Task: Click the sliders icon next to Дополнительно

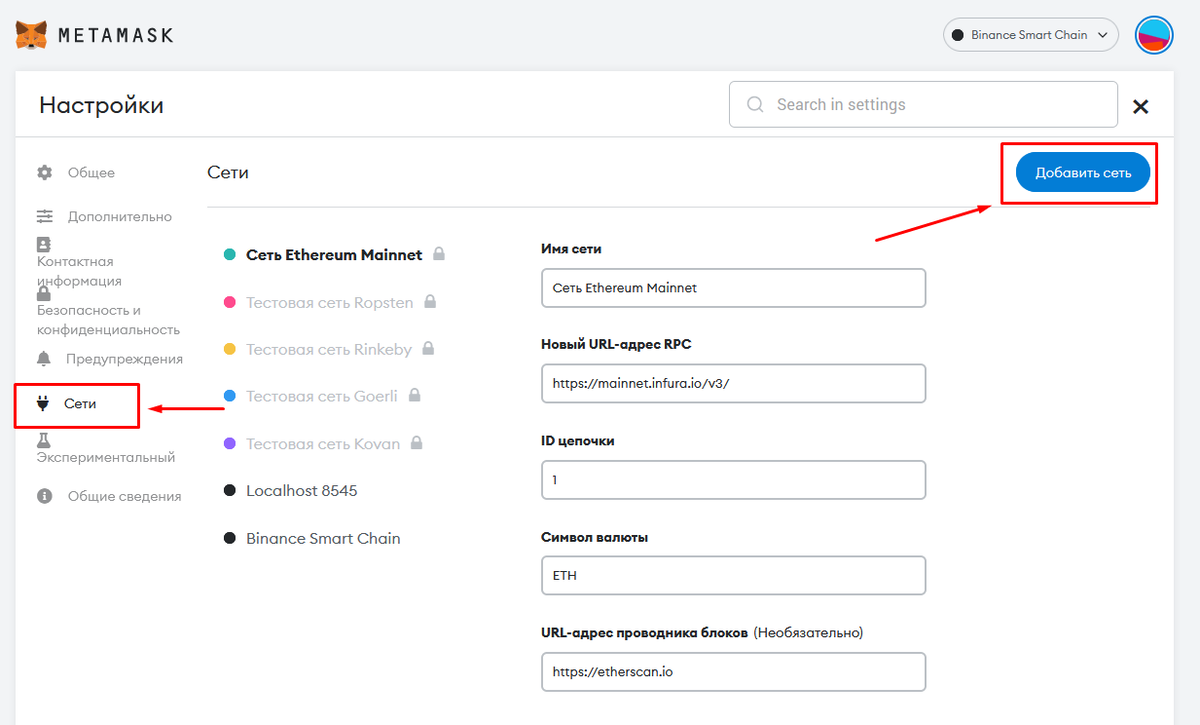Action: pos(45,216)
